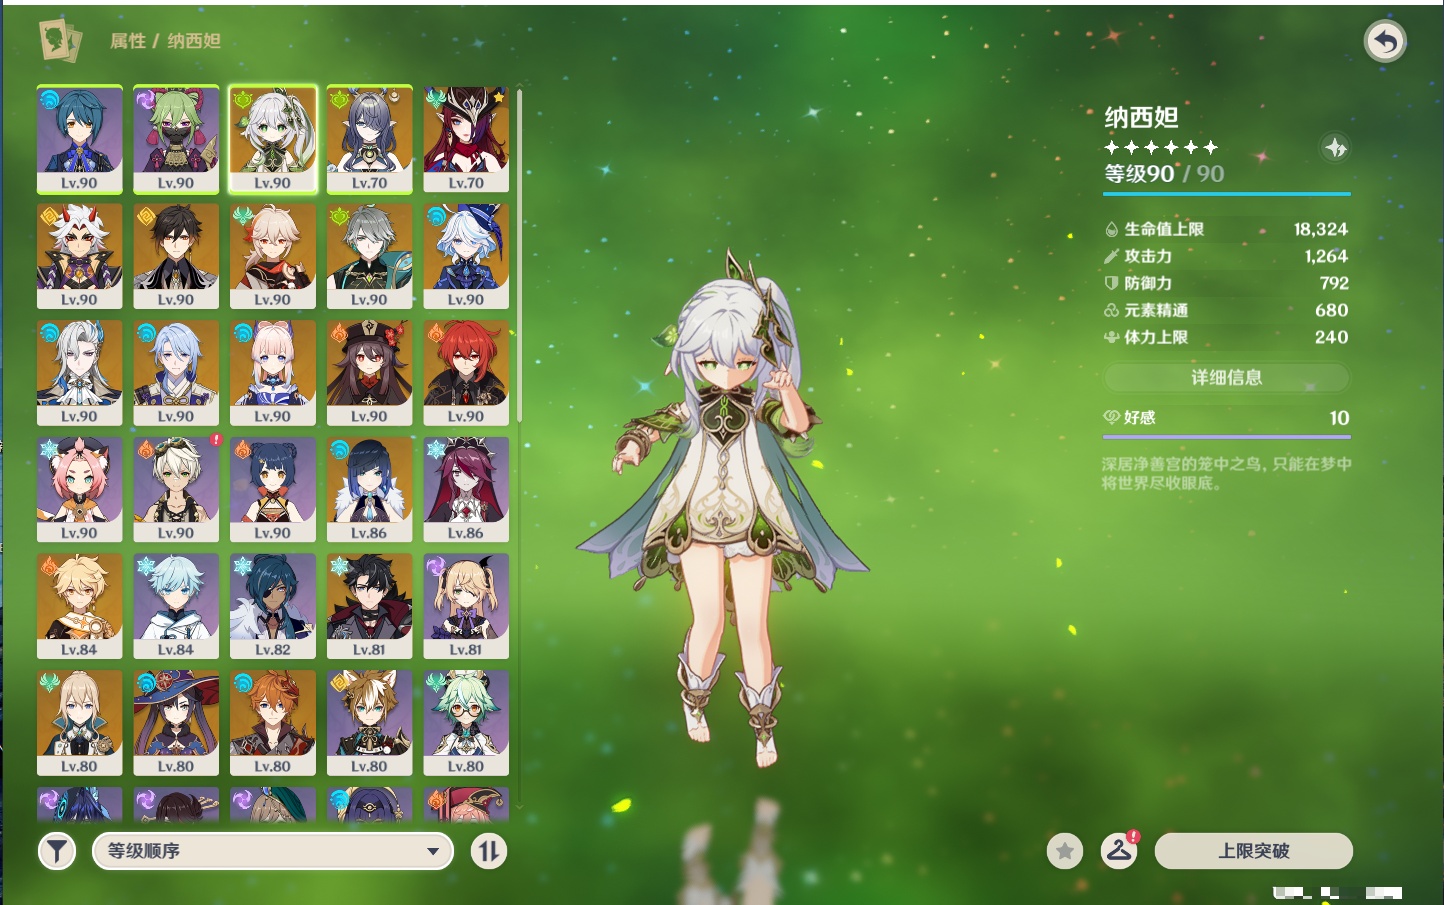This screenshot has width=1444, height=905.
Task: Click the cyan level progress bar
Action: (x=1227, y=194)
